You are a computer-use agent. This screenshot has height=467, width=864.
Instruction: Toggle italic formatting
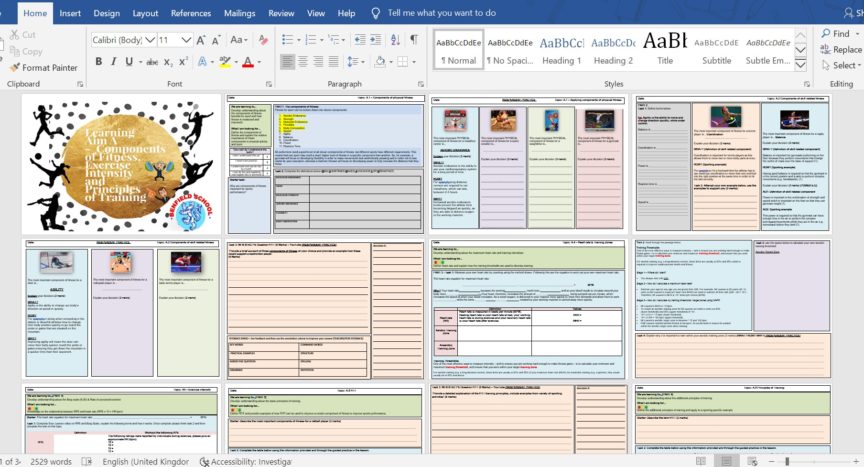click(x=115, y=62)
